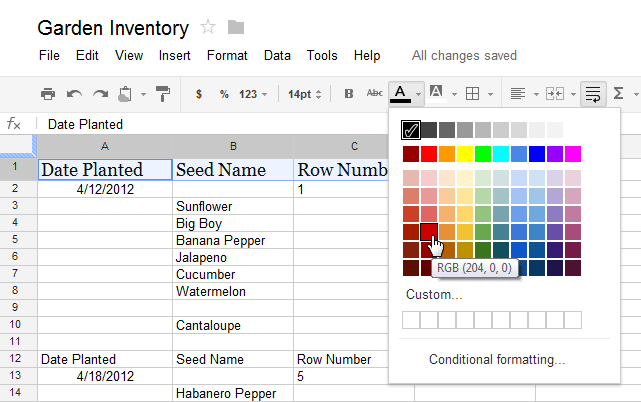Click the folder icon beside the title
Screen dimensions: 641x402
[x=236, y=27]
